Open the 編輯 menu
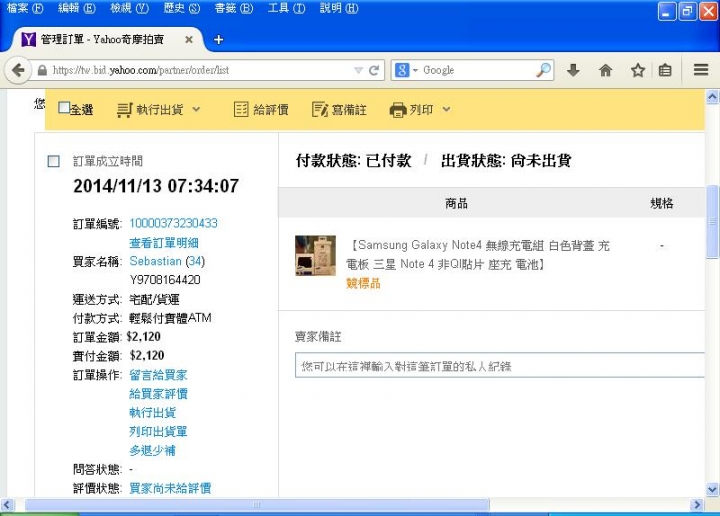The height and width of the screenshot is (516, 720). [77, 8]
